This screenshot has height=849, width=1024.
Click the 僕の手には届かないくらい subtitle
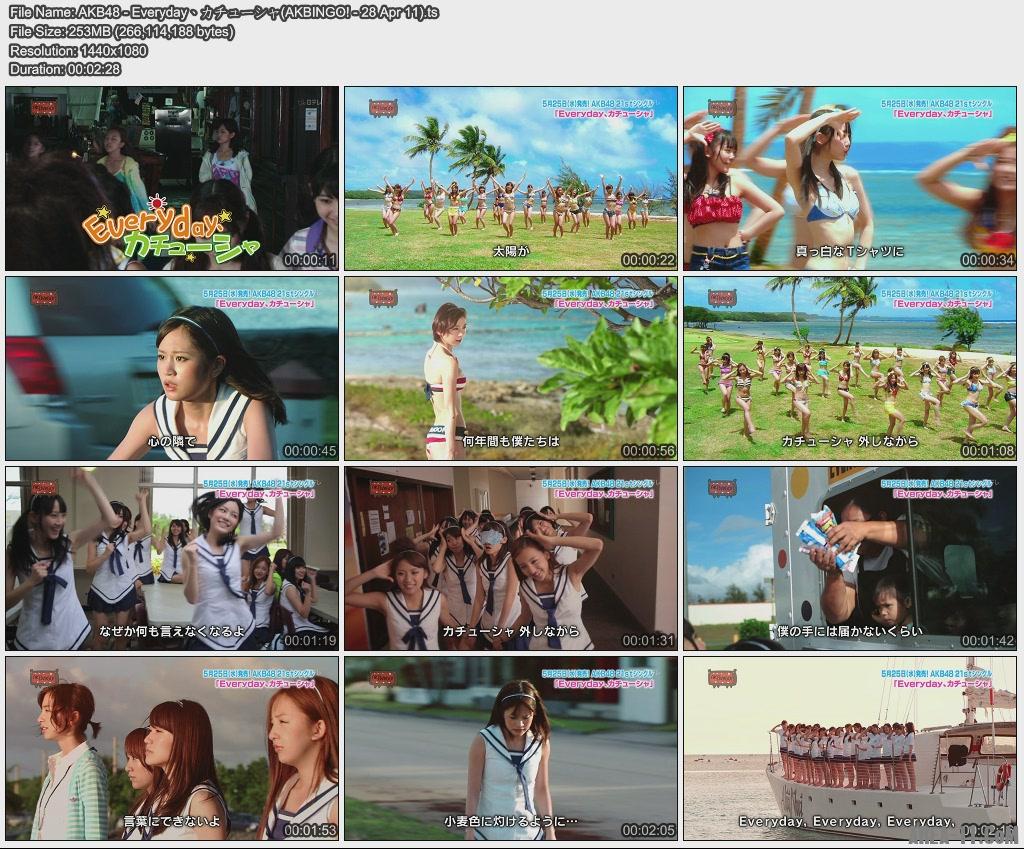(x=850, y=631)
